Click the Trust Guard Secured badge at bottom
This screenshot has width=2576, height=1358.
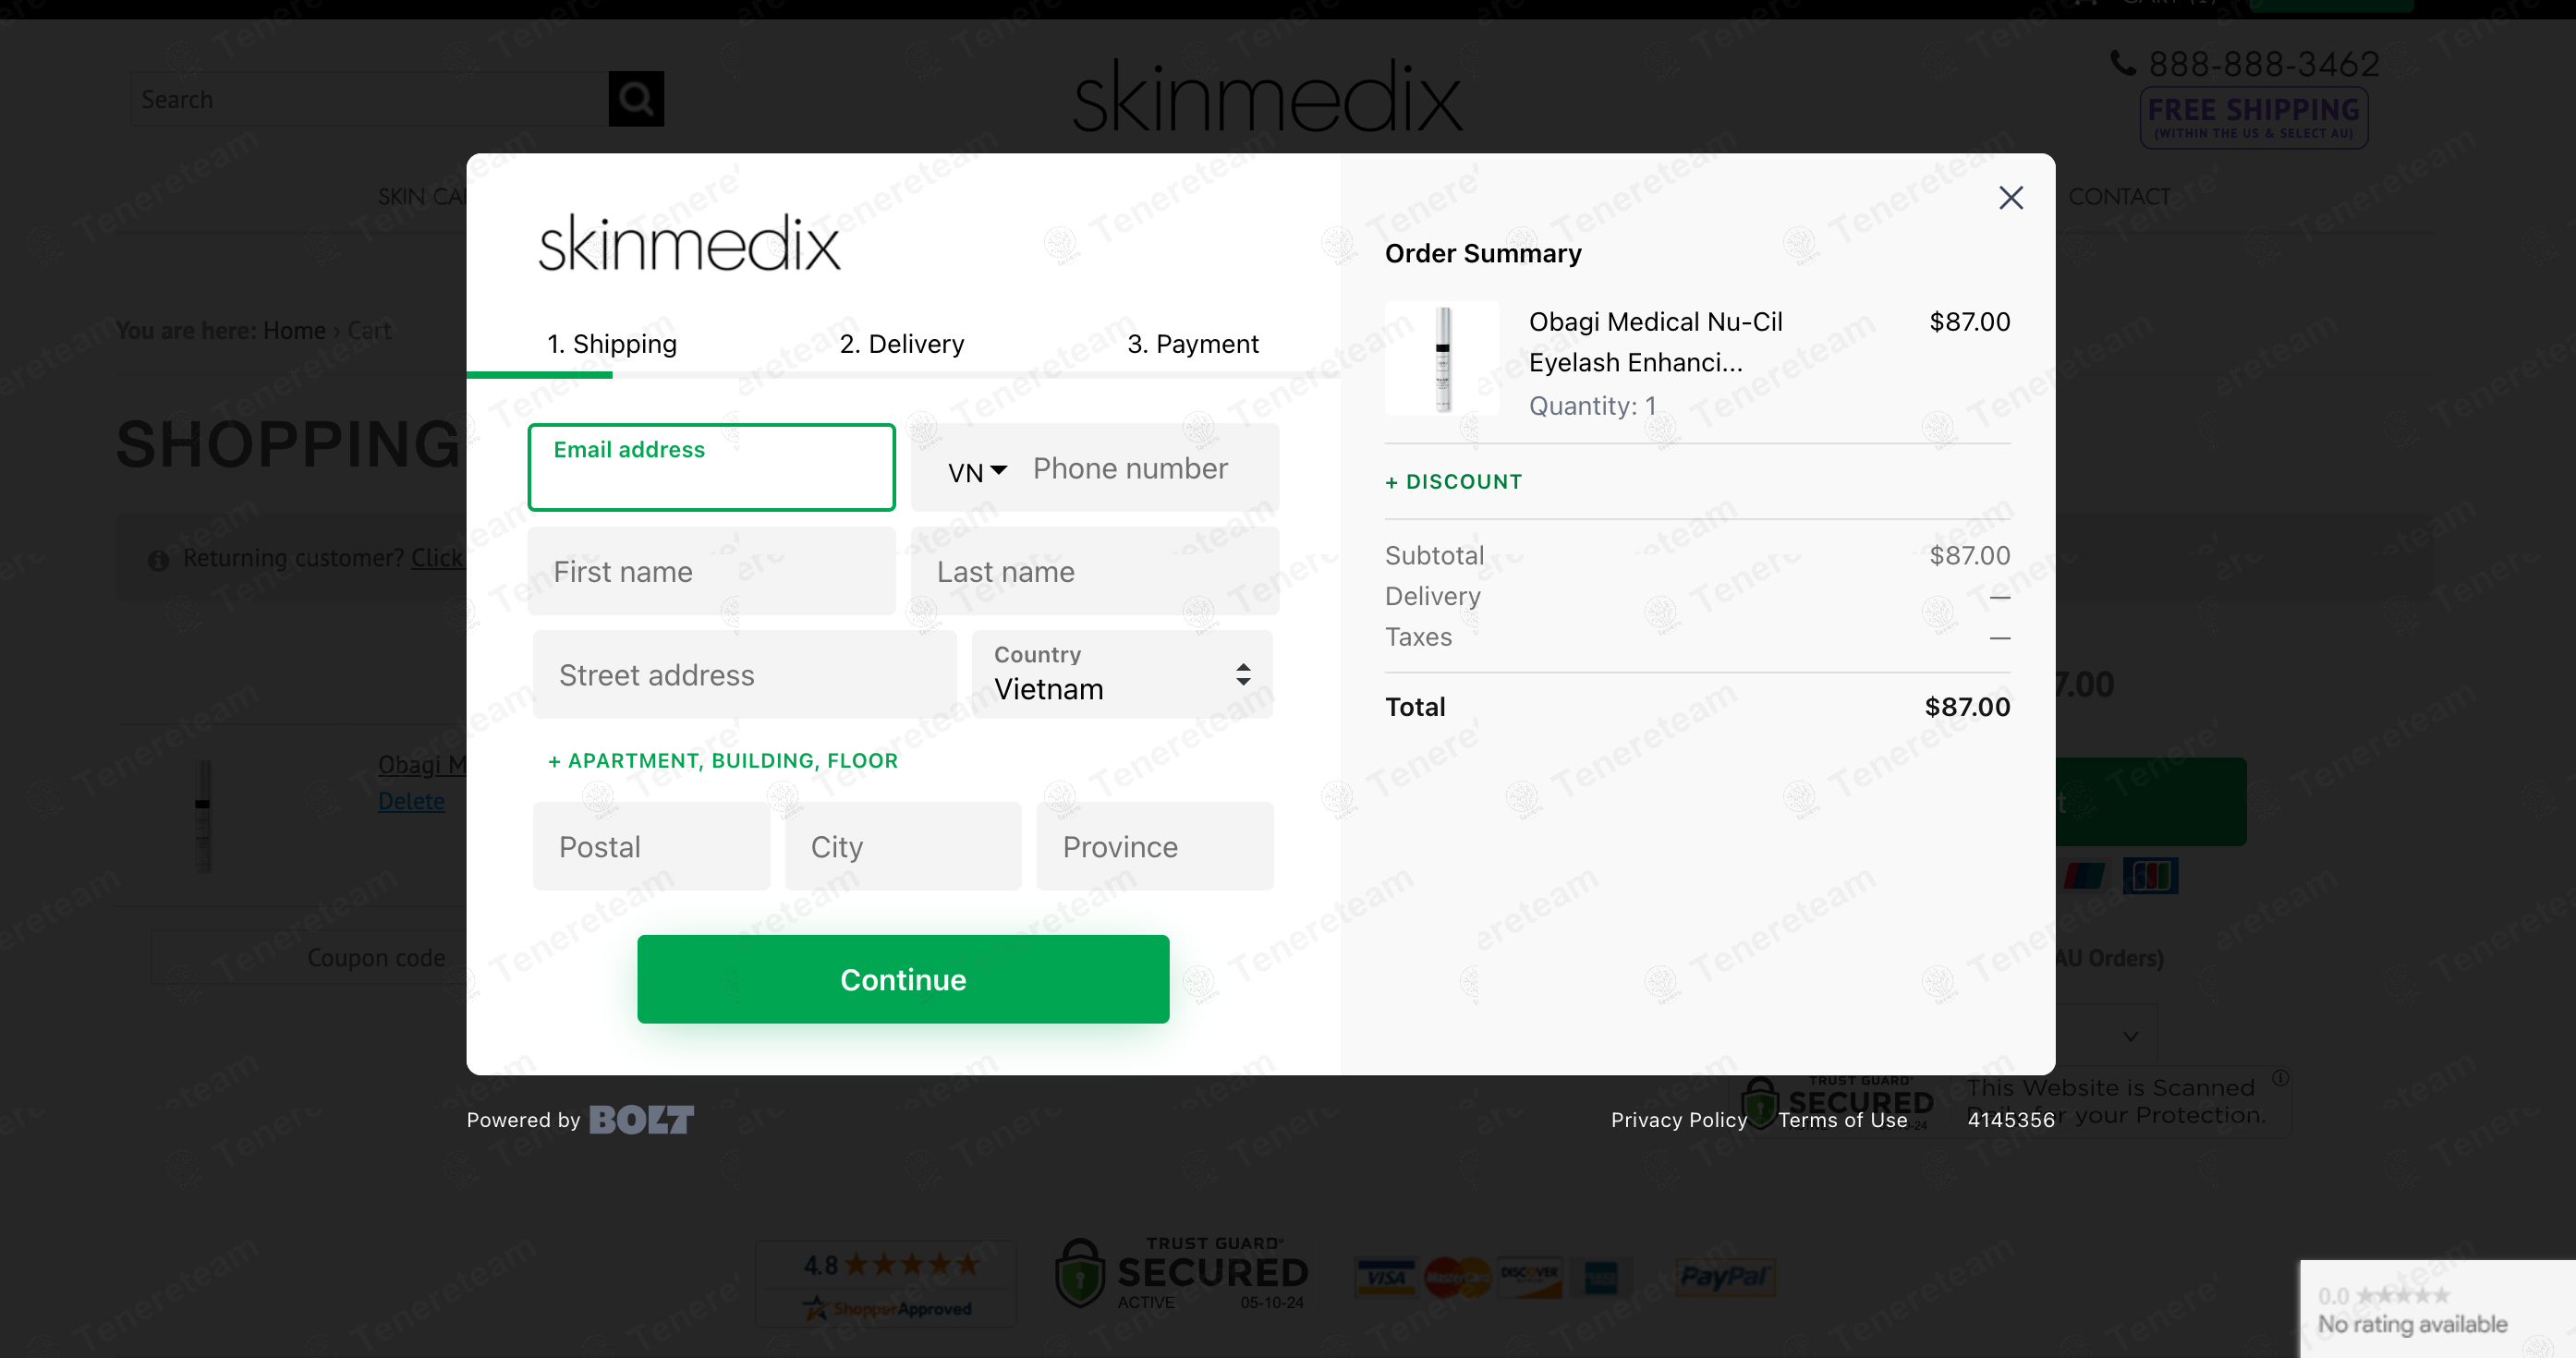[x=1181, y=1272]
